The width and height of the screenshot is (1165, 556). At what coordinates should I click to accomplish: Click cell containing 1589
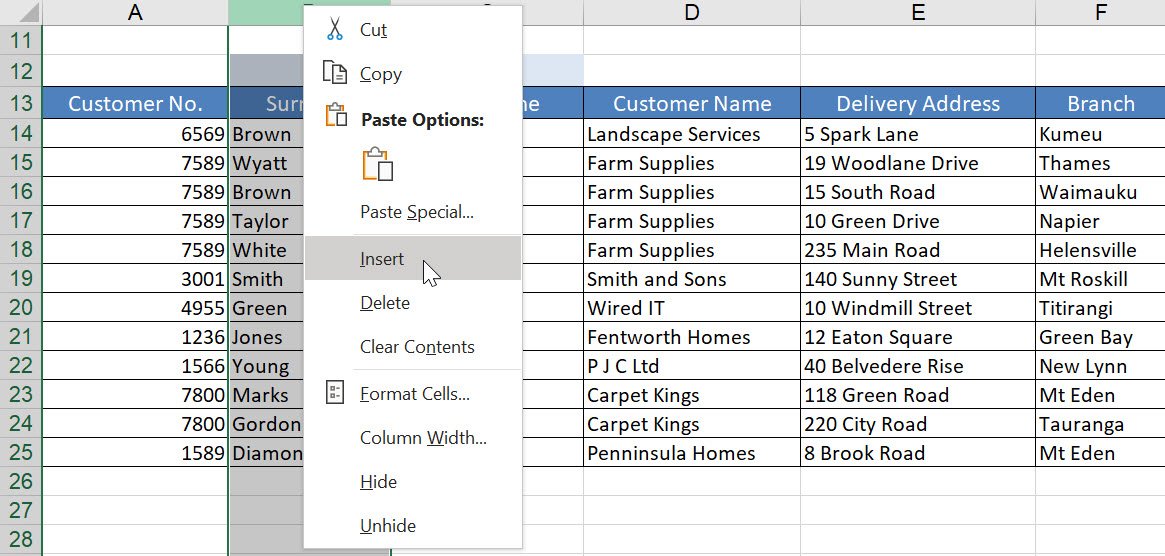click(135, 453)
